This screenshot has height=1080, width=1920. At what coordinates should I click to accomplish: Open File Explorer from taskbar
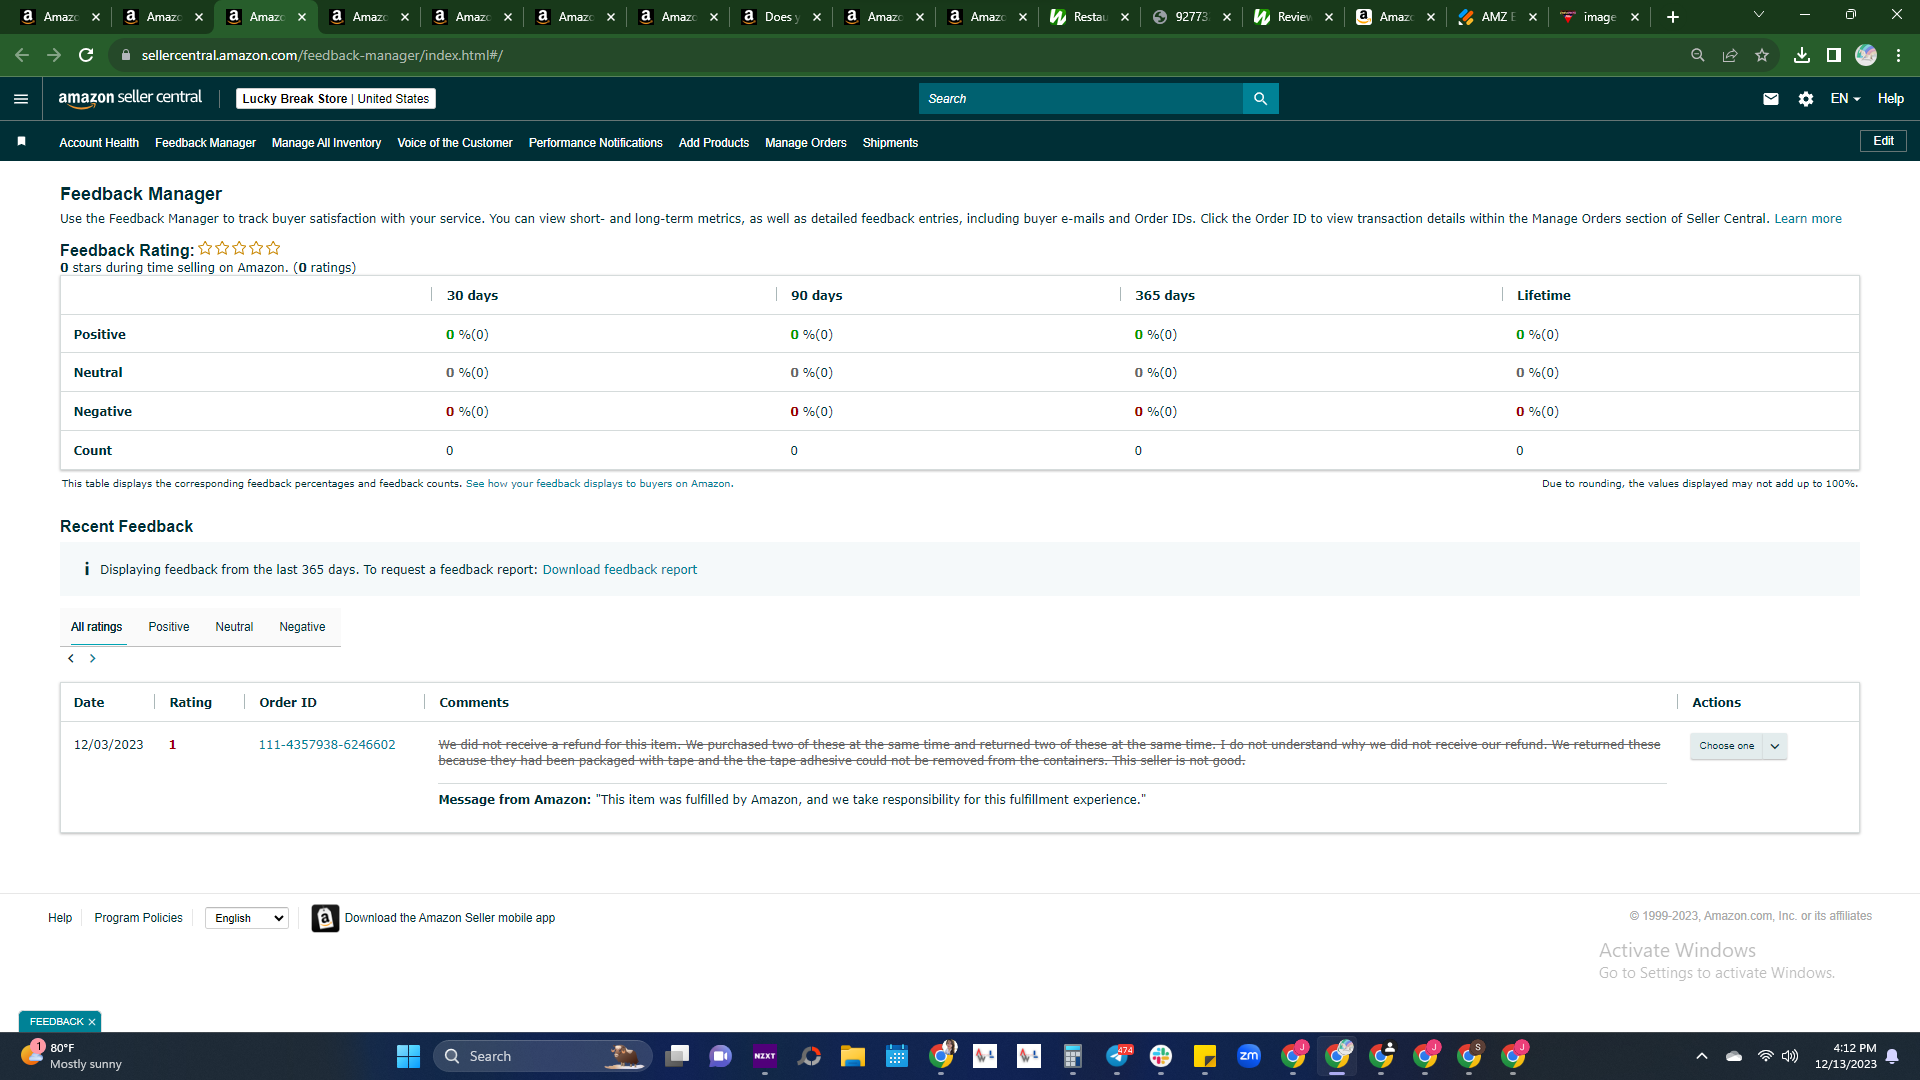point(852,1056)
